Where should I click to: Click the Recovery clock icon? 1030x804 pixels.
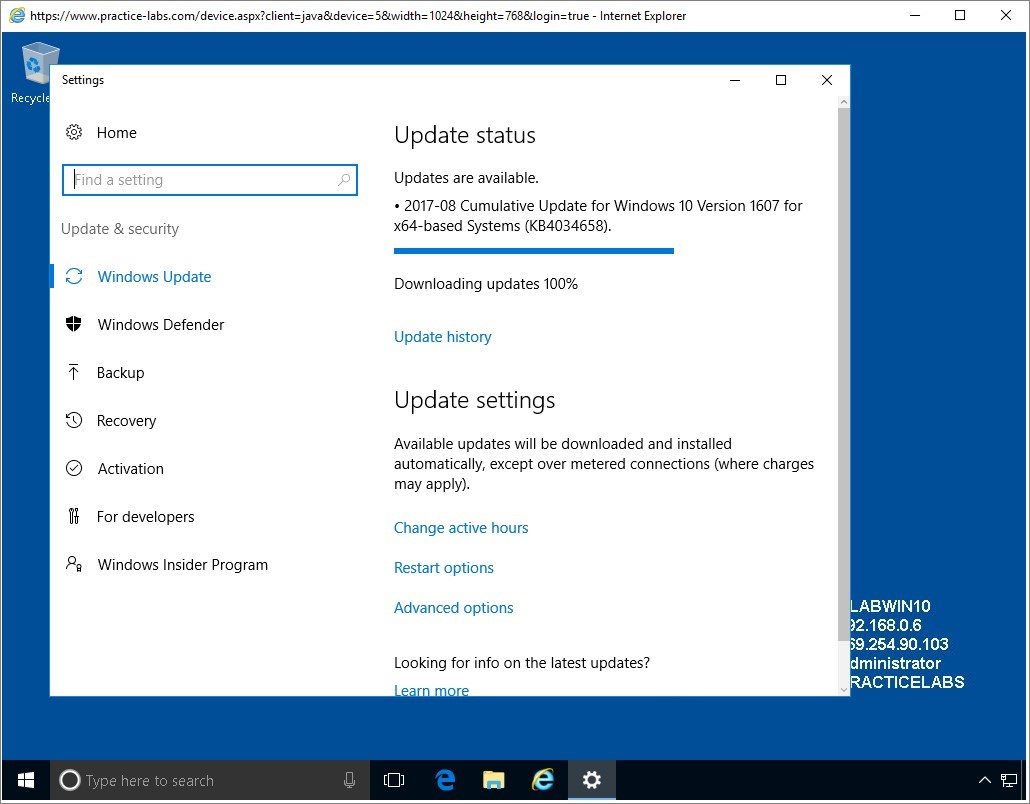coord(74,420)
